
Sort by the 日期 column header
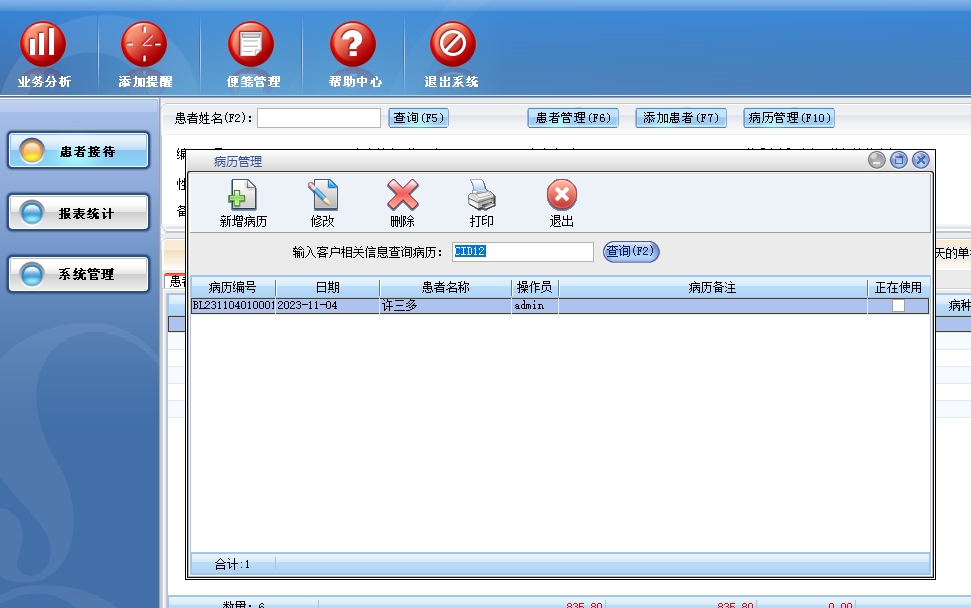(327, 288)
